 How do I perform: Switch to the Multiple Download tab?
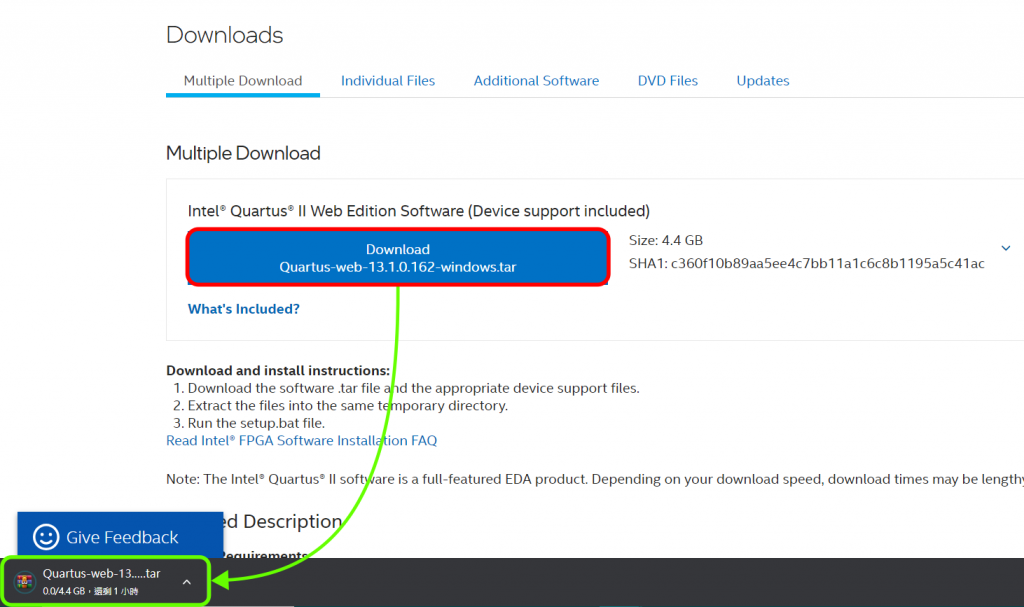pos(243,81)
